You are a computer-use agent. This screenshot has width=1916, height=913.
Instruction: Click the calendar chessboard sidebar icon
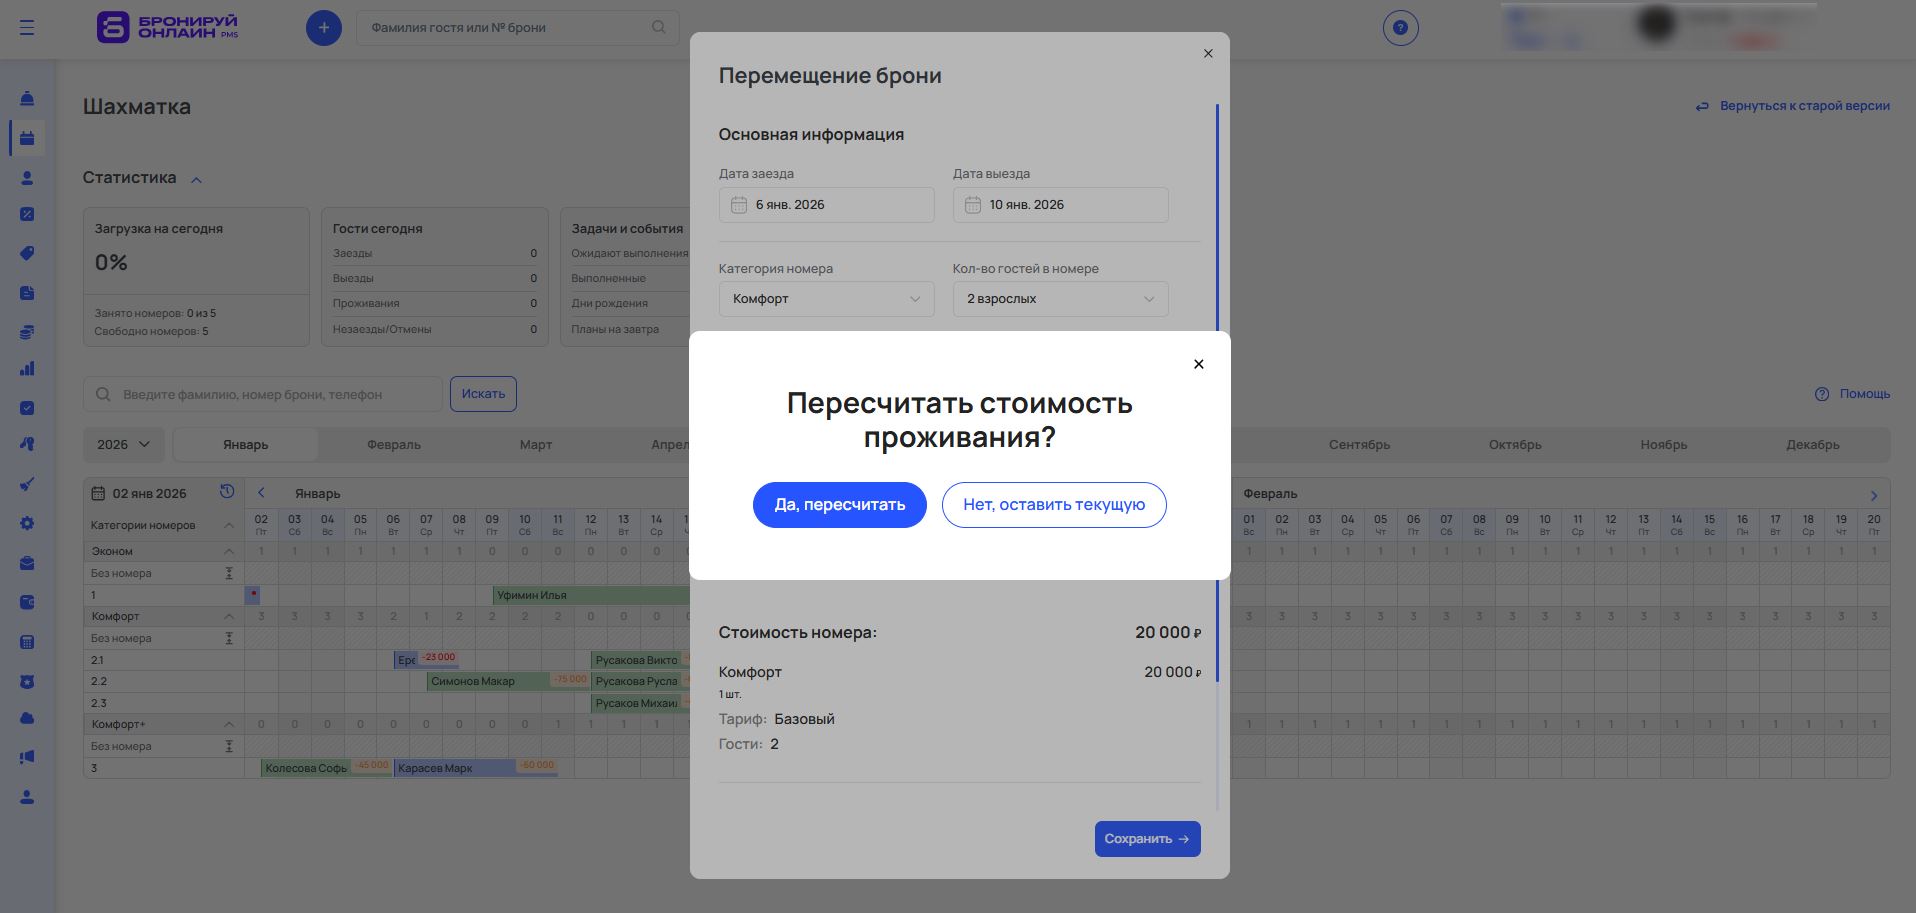point(27,138)
